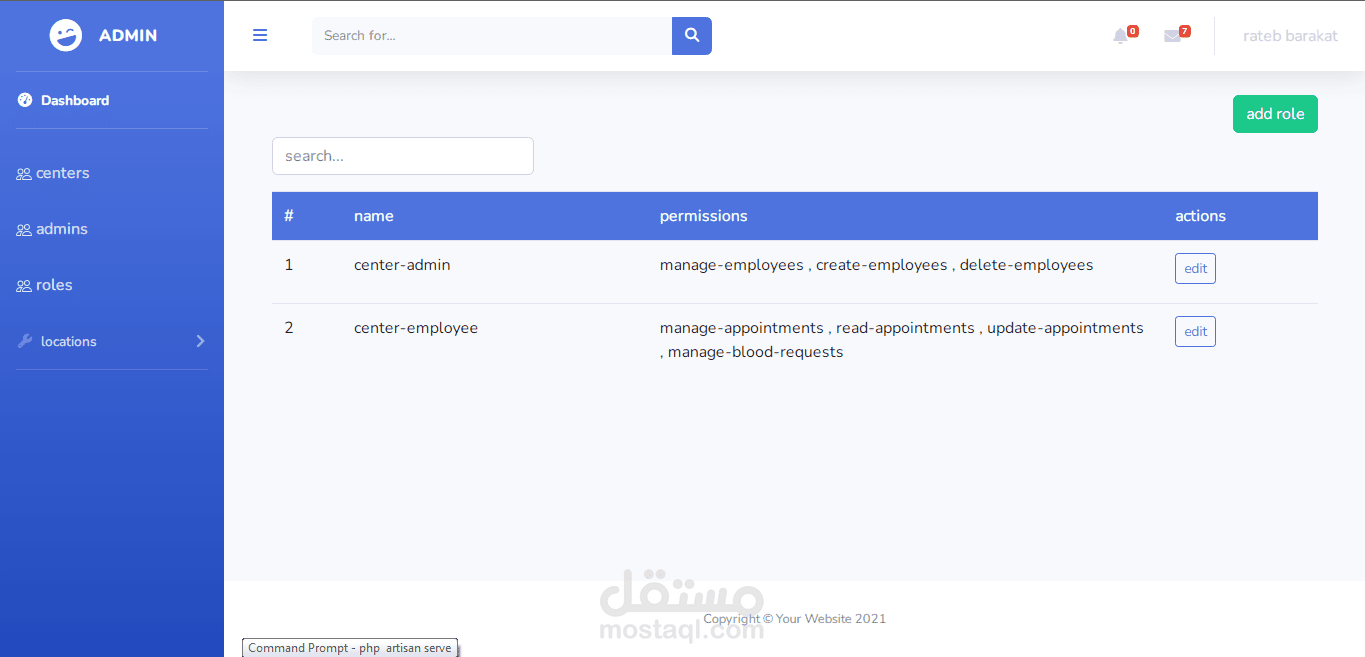Click the roles people icon
Image resolution: width=1365 pixels, height=657 pixels.
click(24, 286)
